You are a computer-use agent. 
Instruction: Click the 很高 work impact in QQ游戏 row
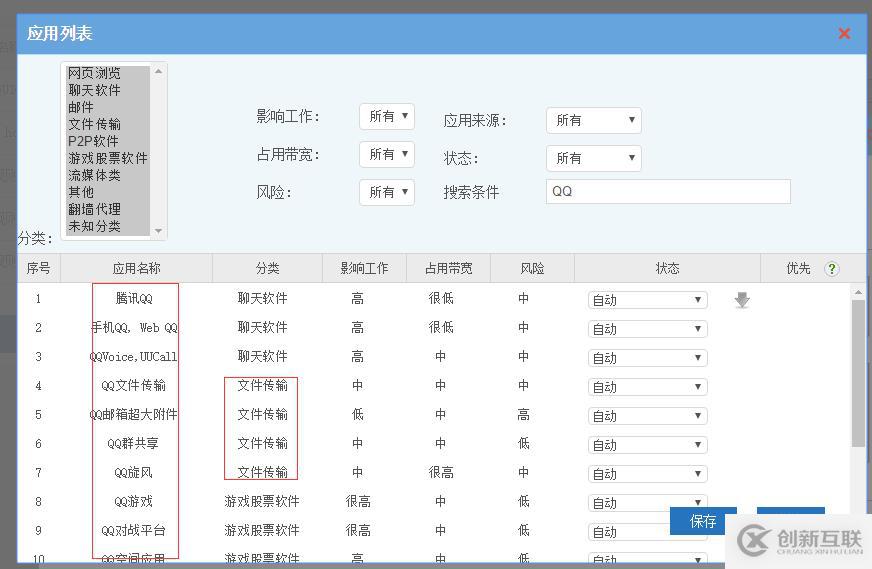pyautogui.click(x=358, y=501)
